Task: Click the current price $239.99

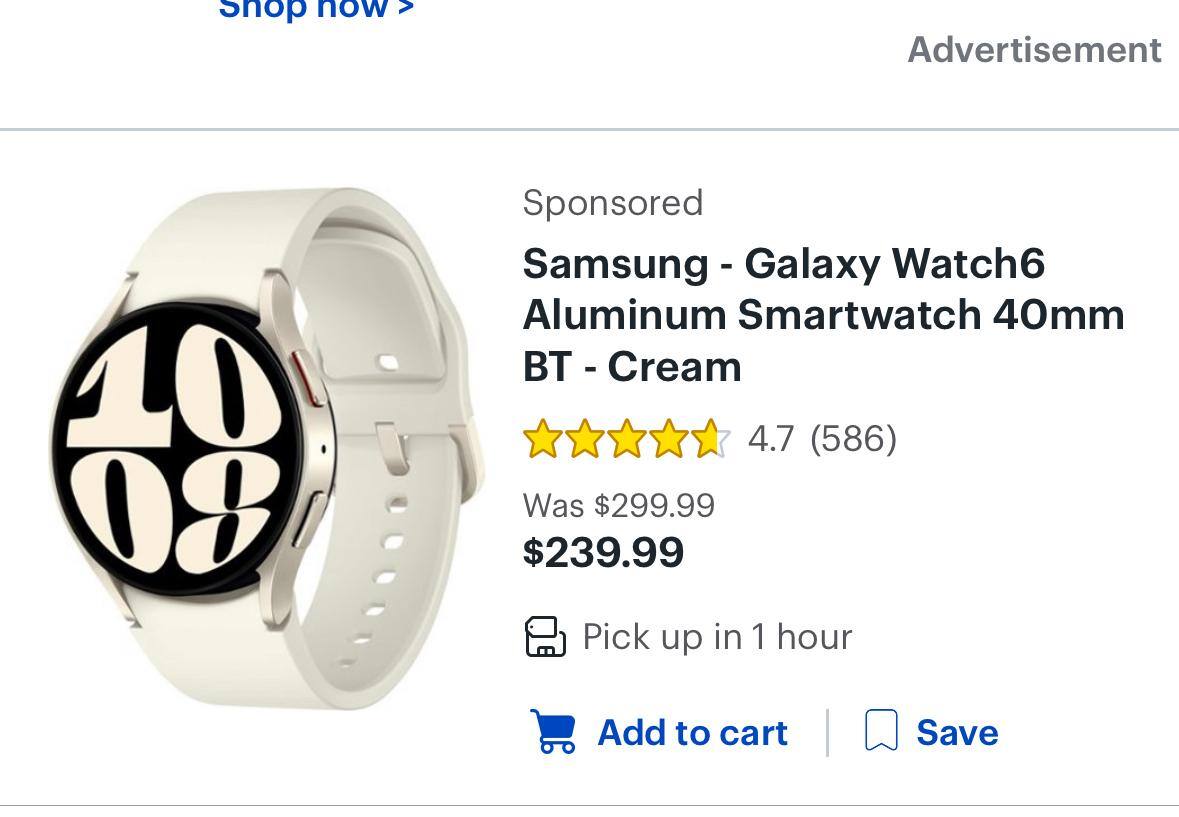Action: [603, 552]
